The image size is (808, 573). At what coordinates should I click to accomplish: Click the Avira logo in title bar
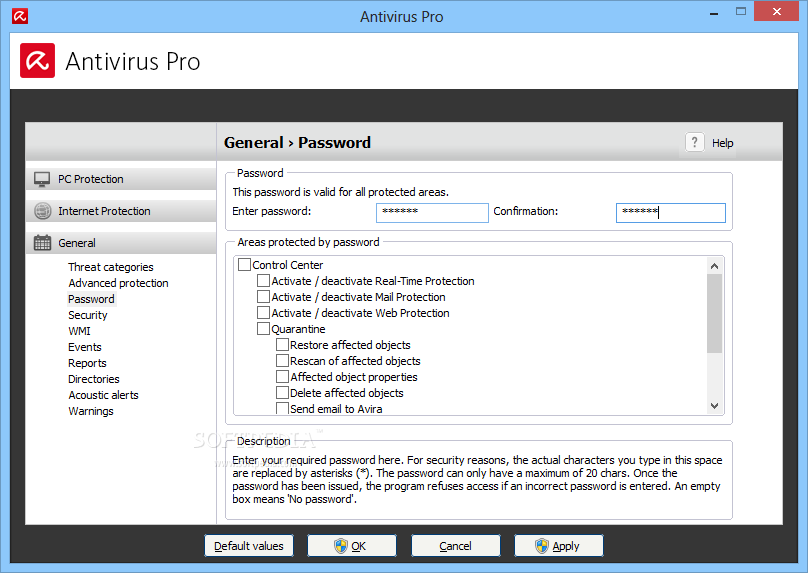pos(20,16)
